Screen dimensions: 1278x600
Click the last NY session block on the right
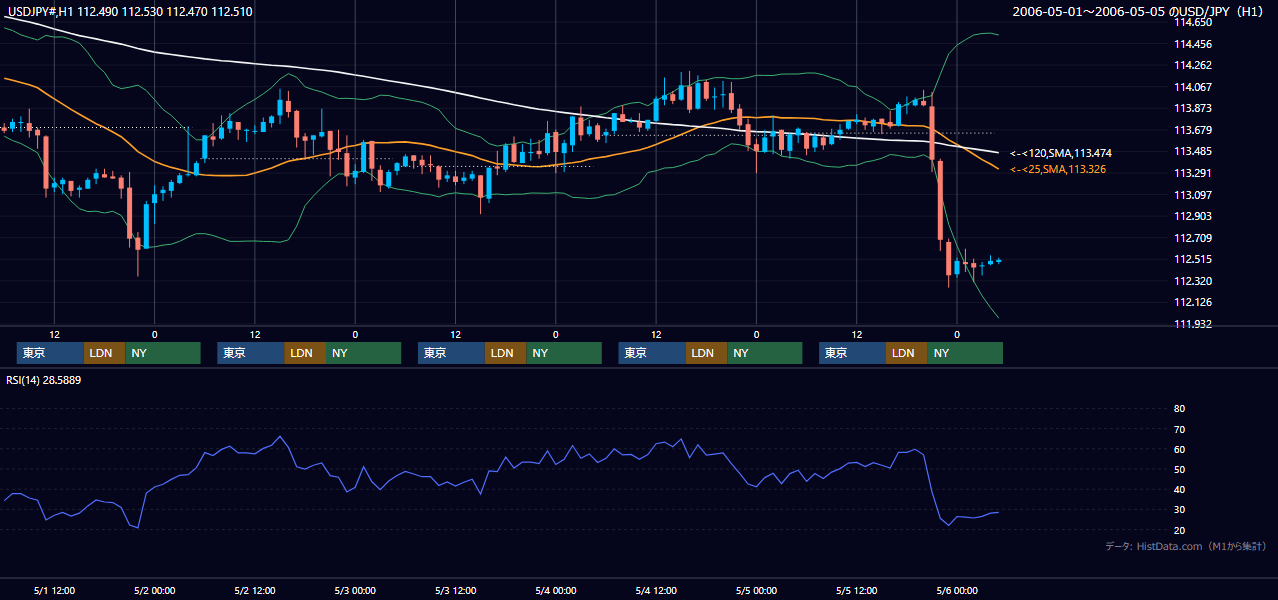coord(965,353)
